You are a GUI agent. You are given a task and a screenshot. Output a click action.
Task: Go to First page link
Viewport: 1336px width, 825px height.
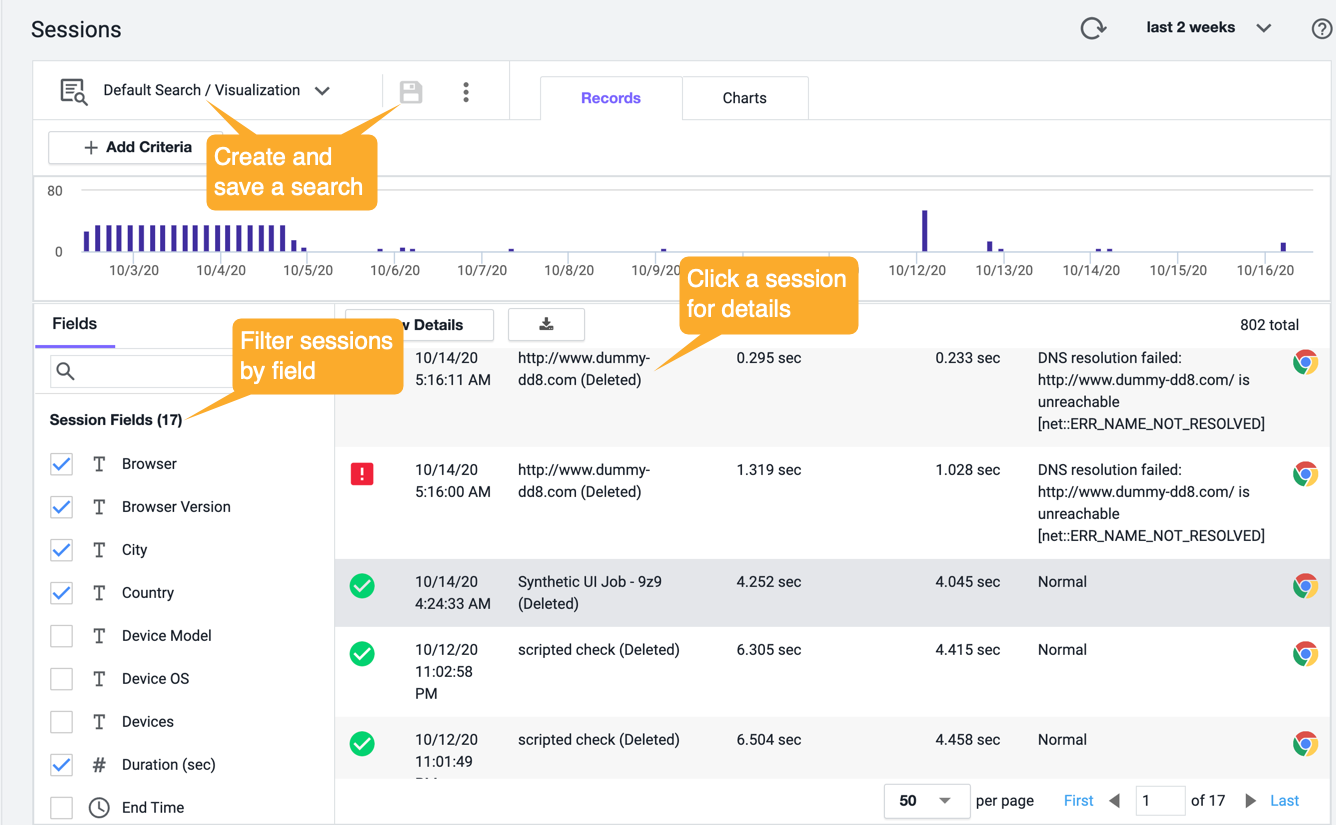pyautogui.click(x=1079, y=801)
